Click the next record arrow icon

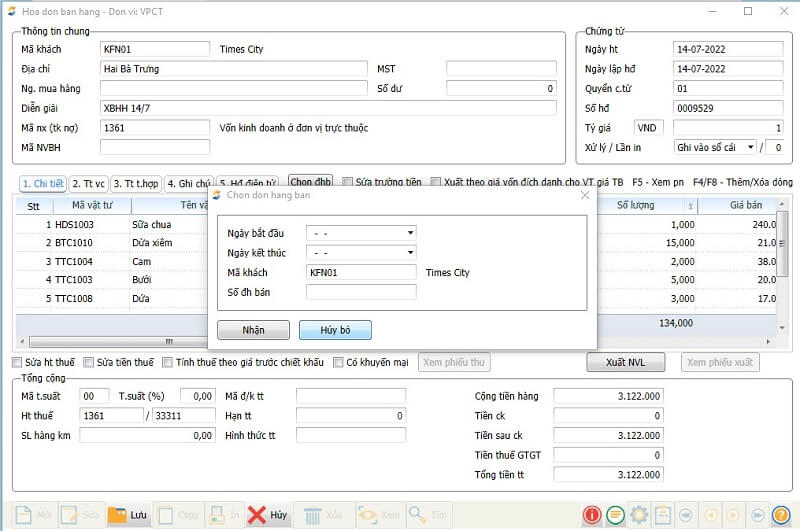click(x=733, y=515)
